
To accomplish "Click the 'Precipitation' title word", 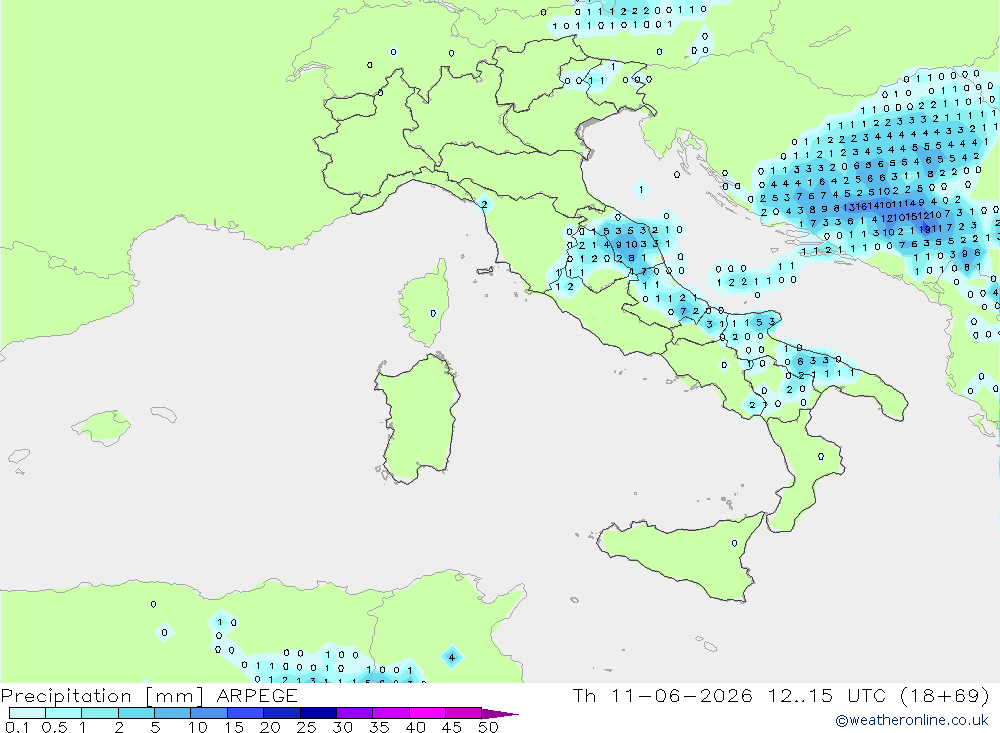I will coord(66,695).
